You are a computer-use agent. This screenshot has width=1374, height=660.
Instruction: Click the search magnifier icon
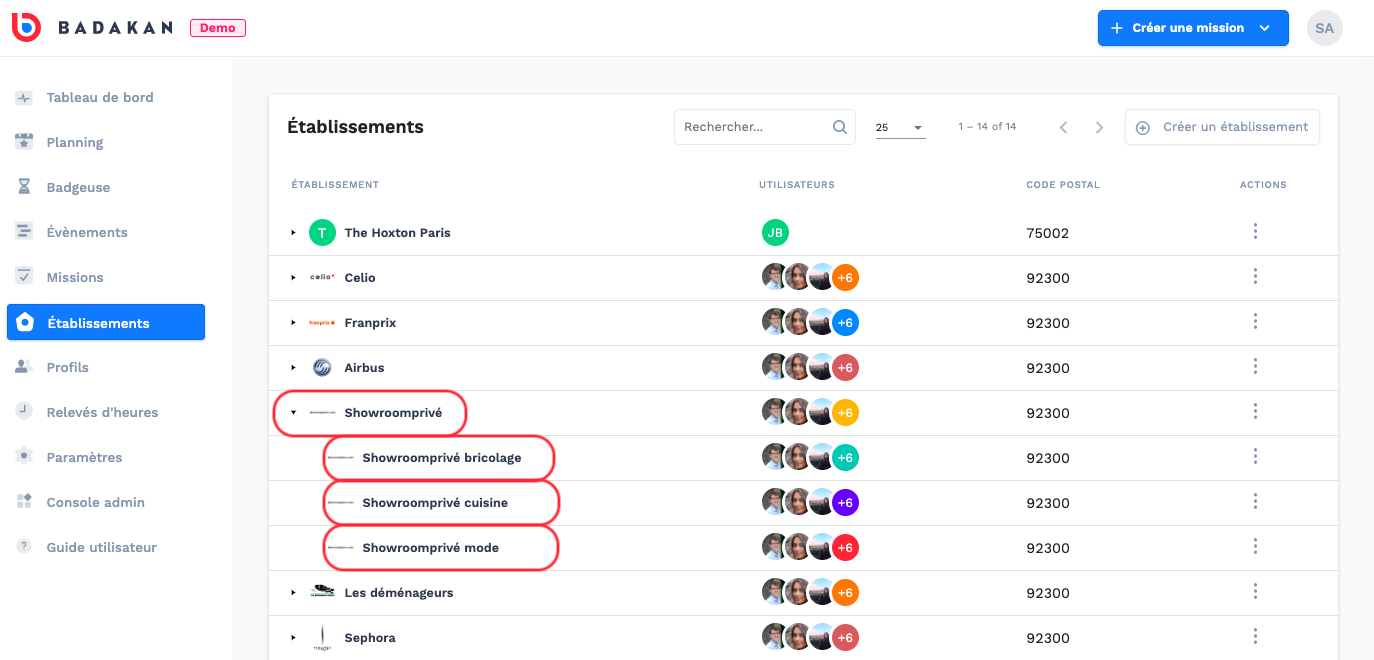click(x=840, y=127)
